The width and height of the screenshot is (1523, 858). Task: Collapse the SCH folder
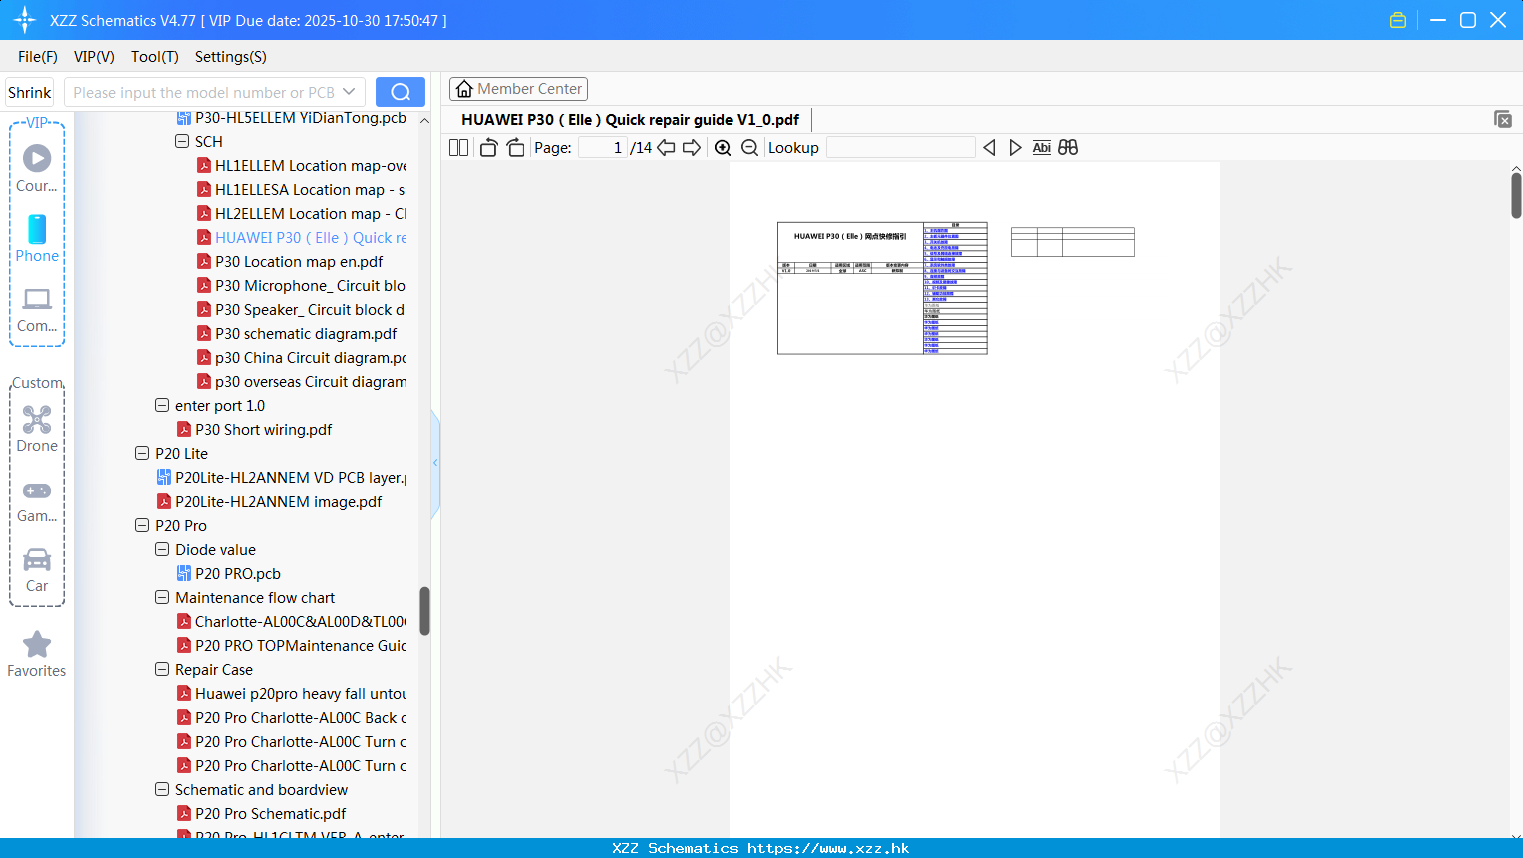point(182,142)
